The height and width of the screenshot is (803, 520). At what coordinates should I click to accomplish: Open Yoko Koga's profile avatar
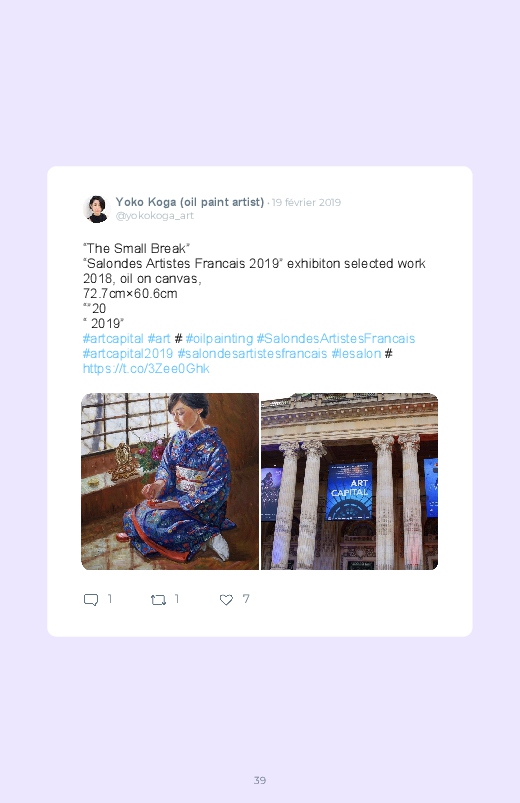pyautogui.click(x=96, y=208)
